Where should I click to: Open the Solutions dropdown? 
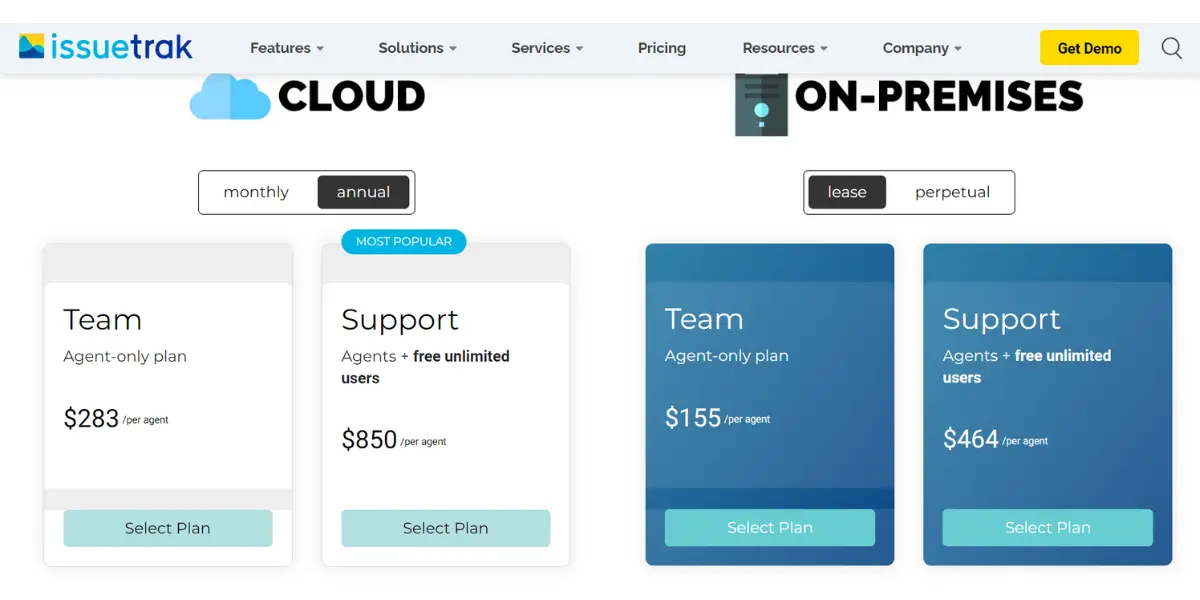coord(417,48)
